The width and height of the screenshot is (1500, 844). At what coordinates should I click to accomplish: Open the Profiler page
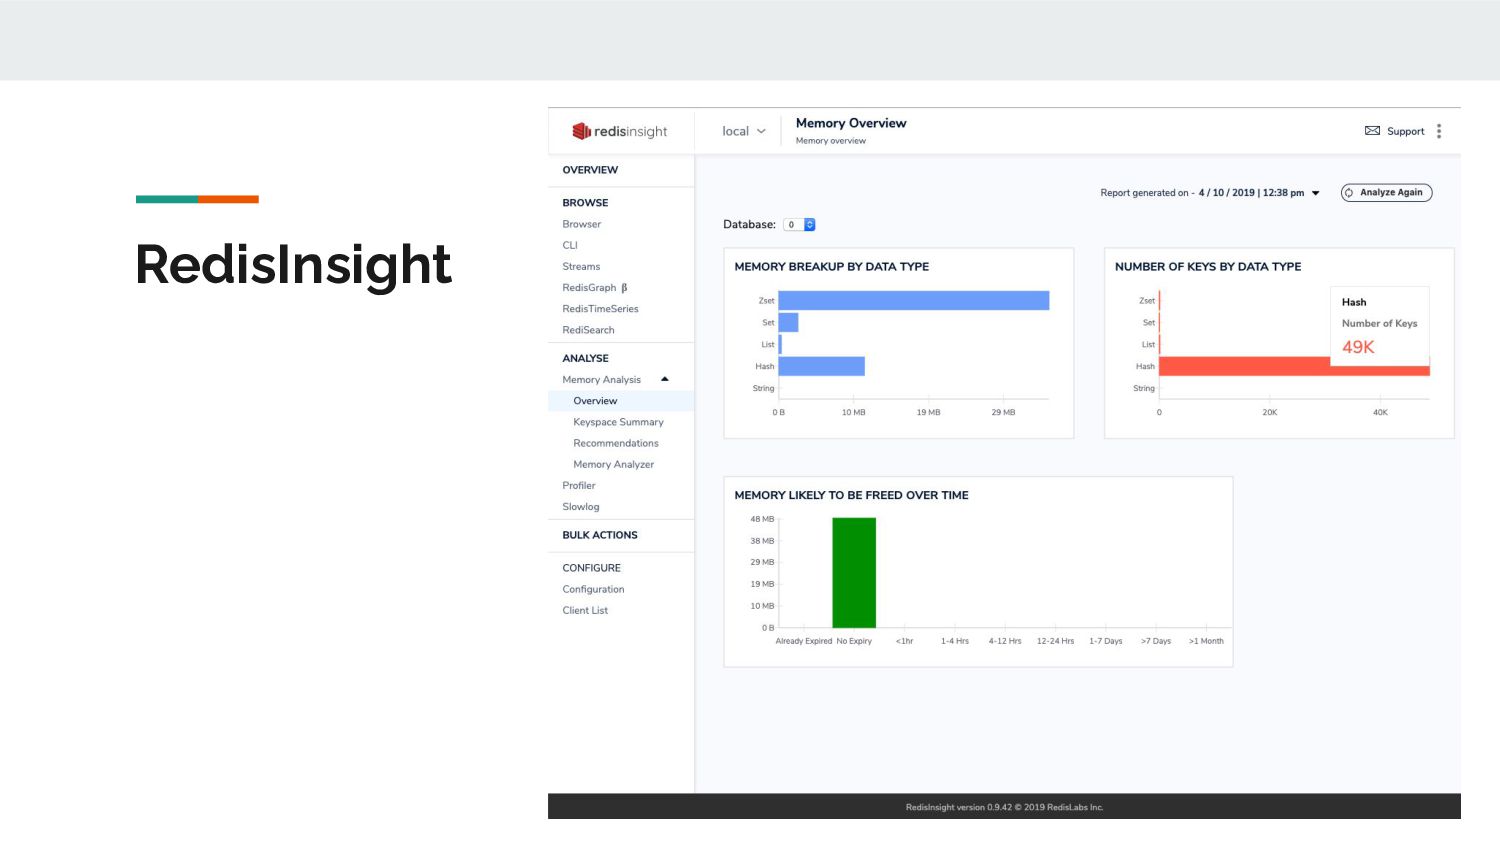(578, 486)
